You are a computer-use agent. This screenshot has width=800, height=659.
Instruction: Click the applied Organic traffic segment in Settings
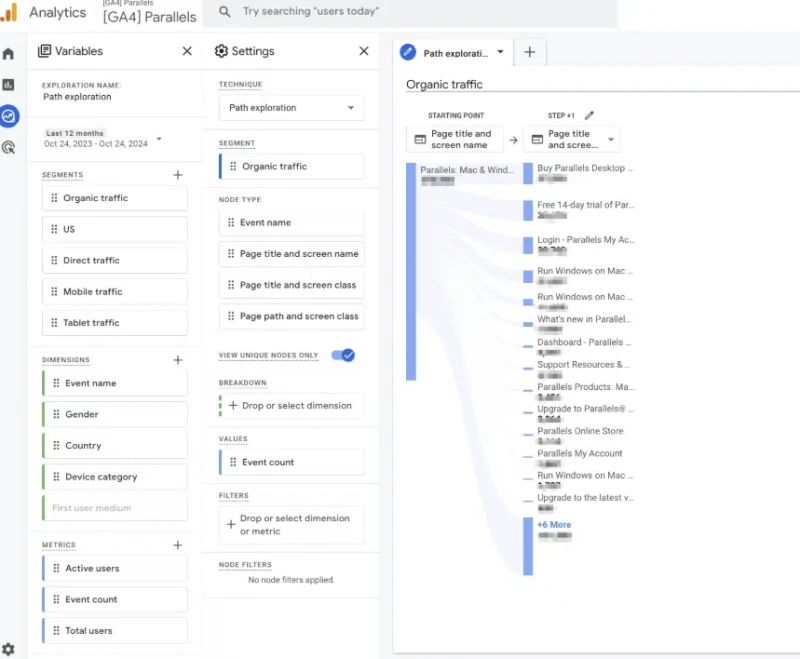click(292, 166)
